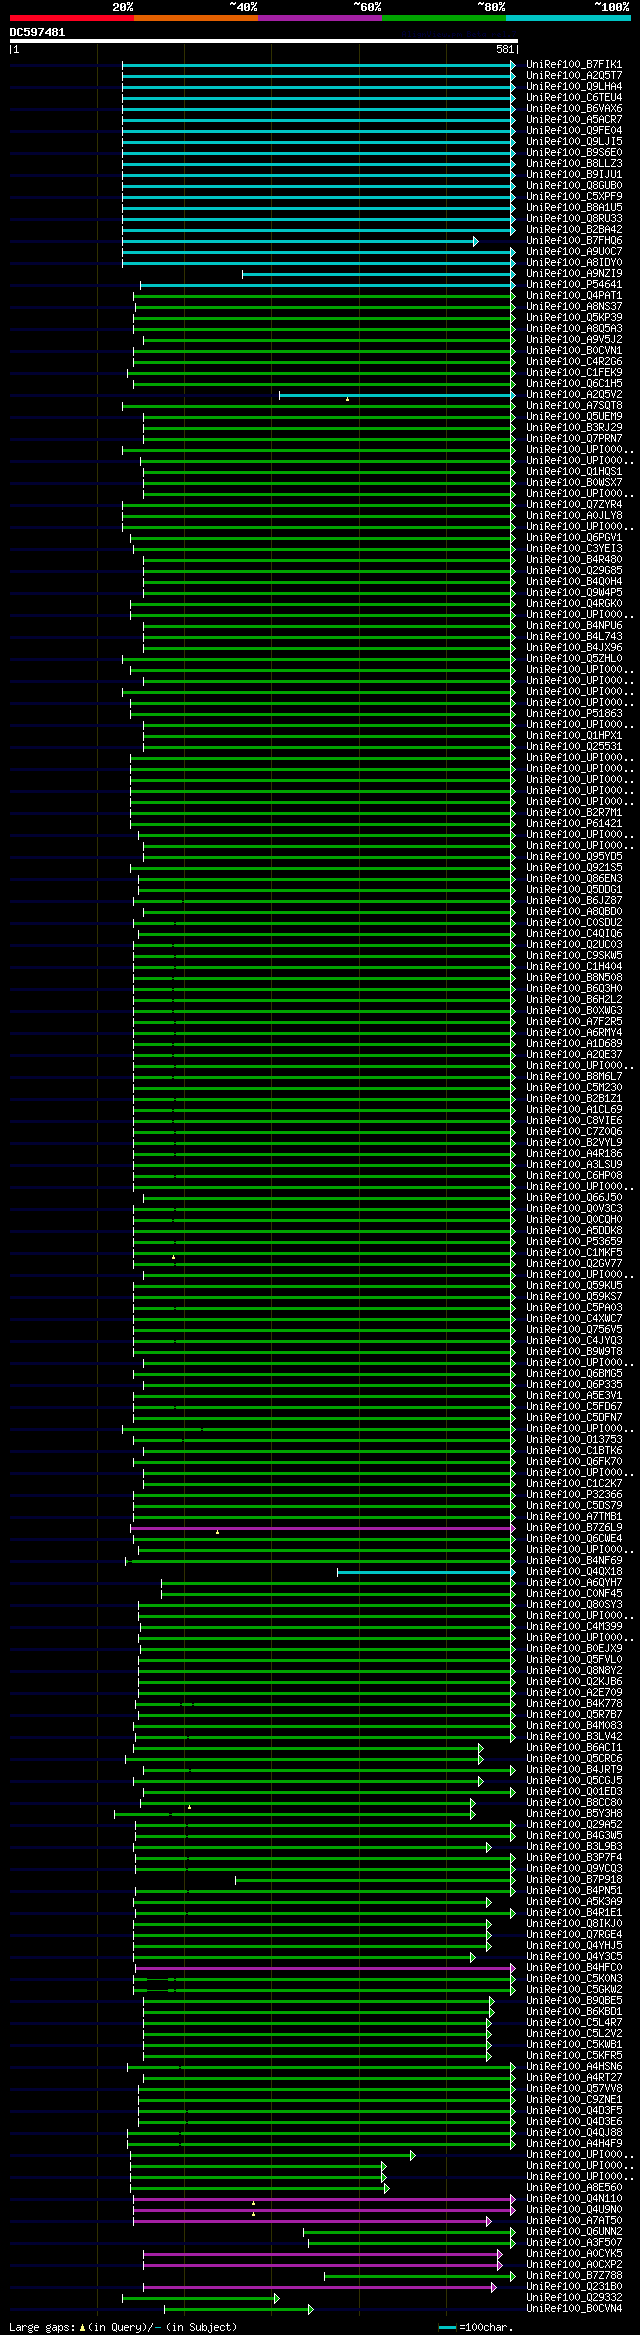The image size is (640, 2335).
Task: Open hit UniRef100_A5ACR7
Action: (x=574, y=120)
